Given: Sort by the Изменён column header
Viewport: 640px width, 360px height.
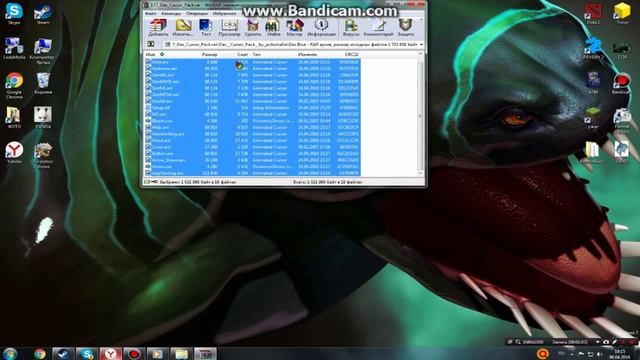Looking at the screenshot, I should click(x=307, y=54).
